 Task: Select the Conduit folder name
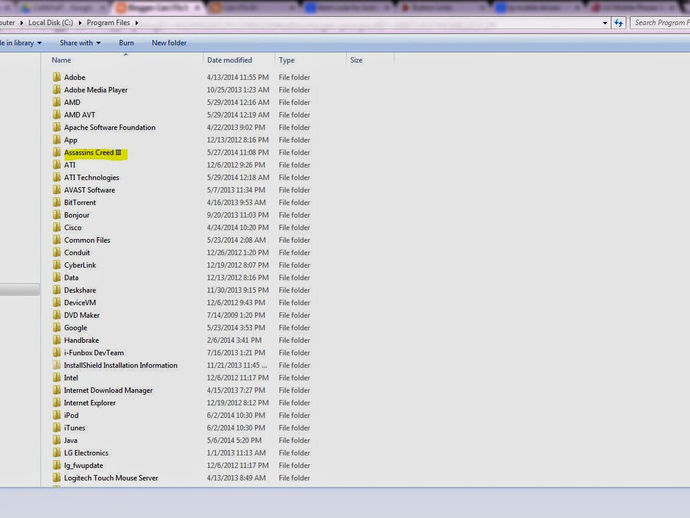[x=77, y=253]
